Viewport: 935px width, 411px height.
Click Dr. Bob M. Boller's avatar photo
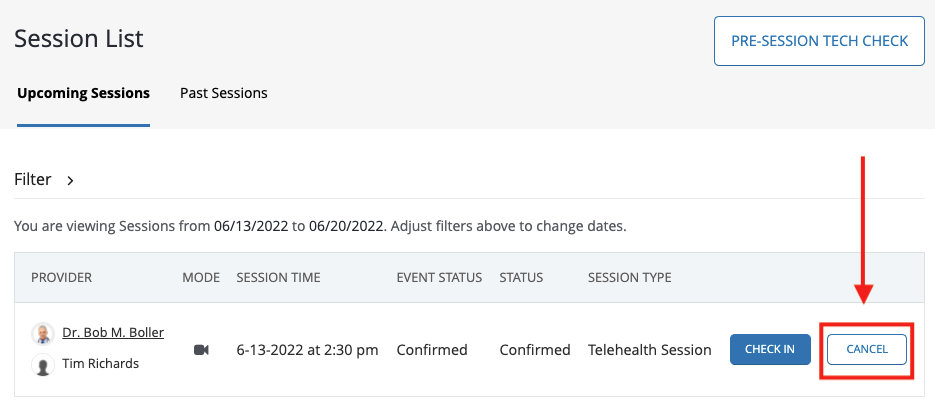tap(43, 333)
